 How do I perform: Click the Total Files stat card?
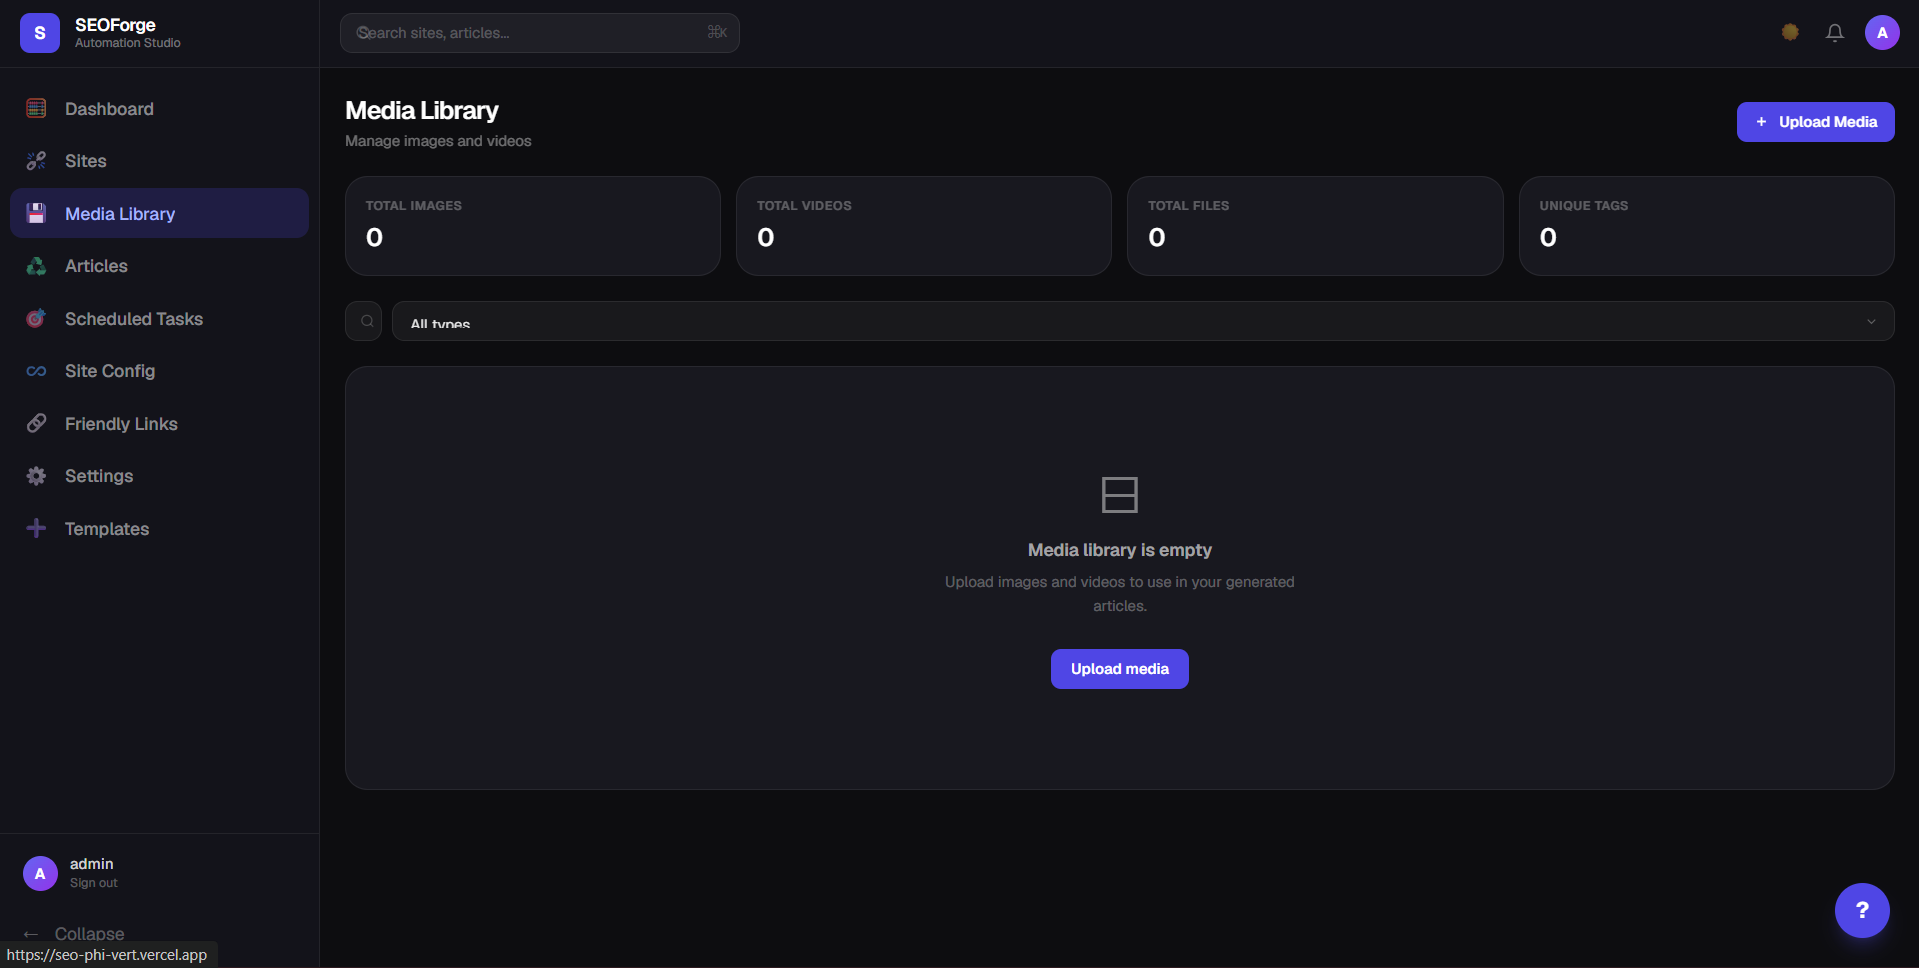pyautogui.click(x=1315, y=226)
